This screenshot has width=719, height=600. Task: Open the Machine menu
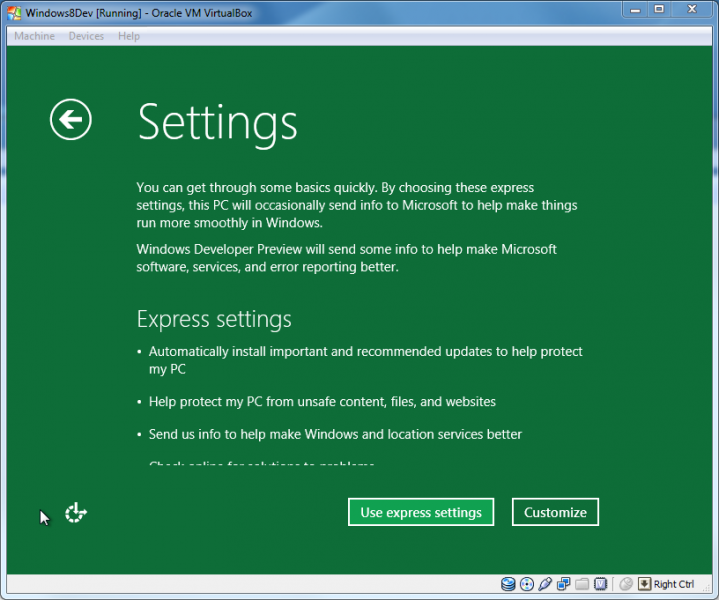(x=34, y=36)
